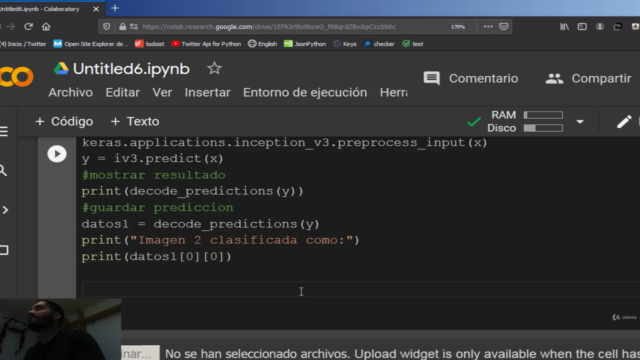Open the checker bookmark
Image resolution: width=640 pixels, height=360 pixels.
pyautogui.click(x=379, y=44)
